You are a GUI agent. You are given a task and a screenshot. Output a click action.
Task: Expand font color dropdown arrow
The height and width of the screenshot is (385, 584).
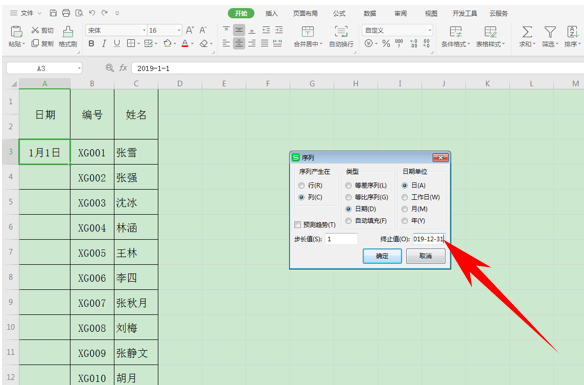193,44
